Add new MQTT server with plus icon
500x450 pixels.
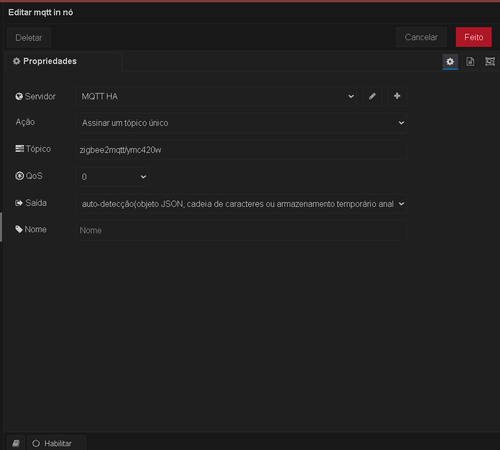(397, 96)
